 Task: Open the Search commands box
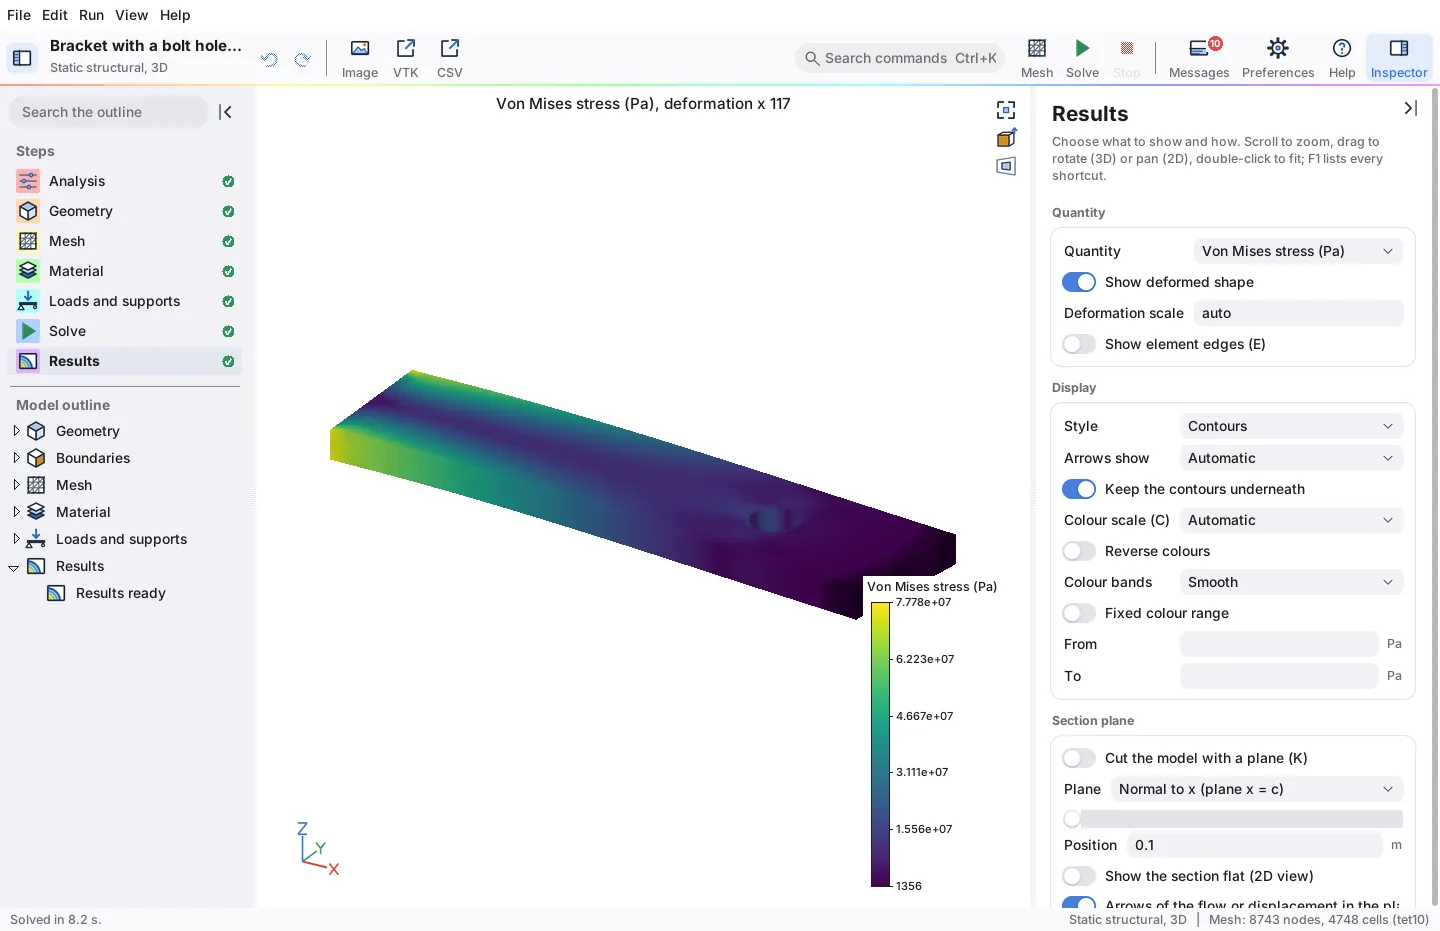(x=900, y=58)
